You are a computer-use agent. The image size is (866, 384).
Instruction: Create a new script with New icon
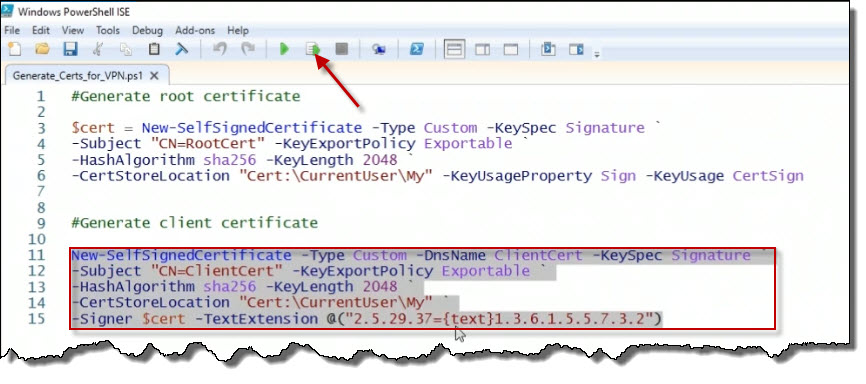[x=15, y=49]
